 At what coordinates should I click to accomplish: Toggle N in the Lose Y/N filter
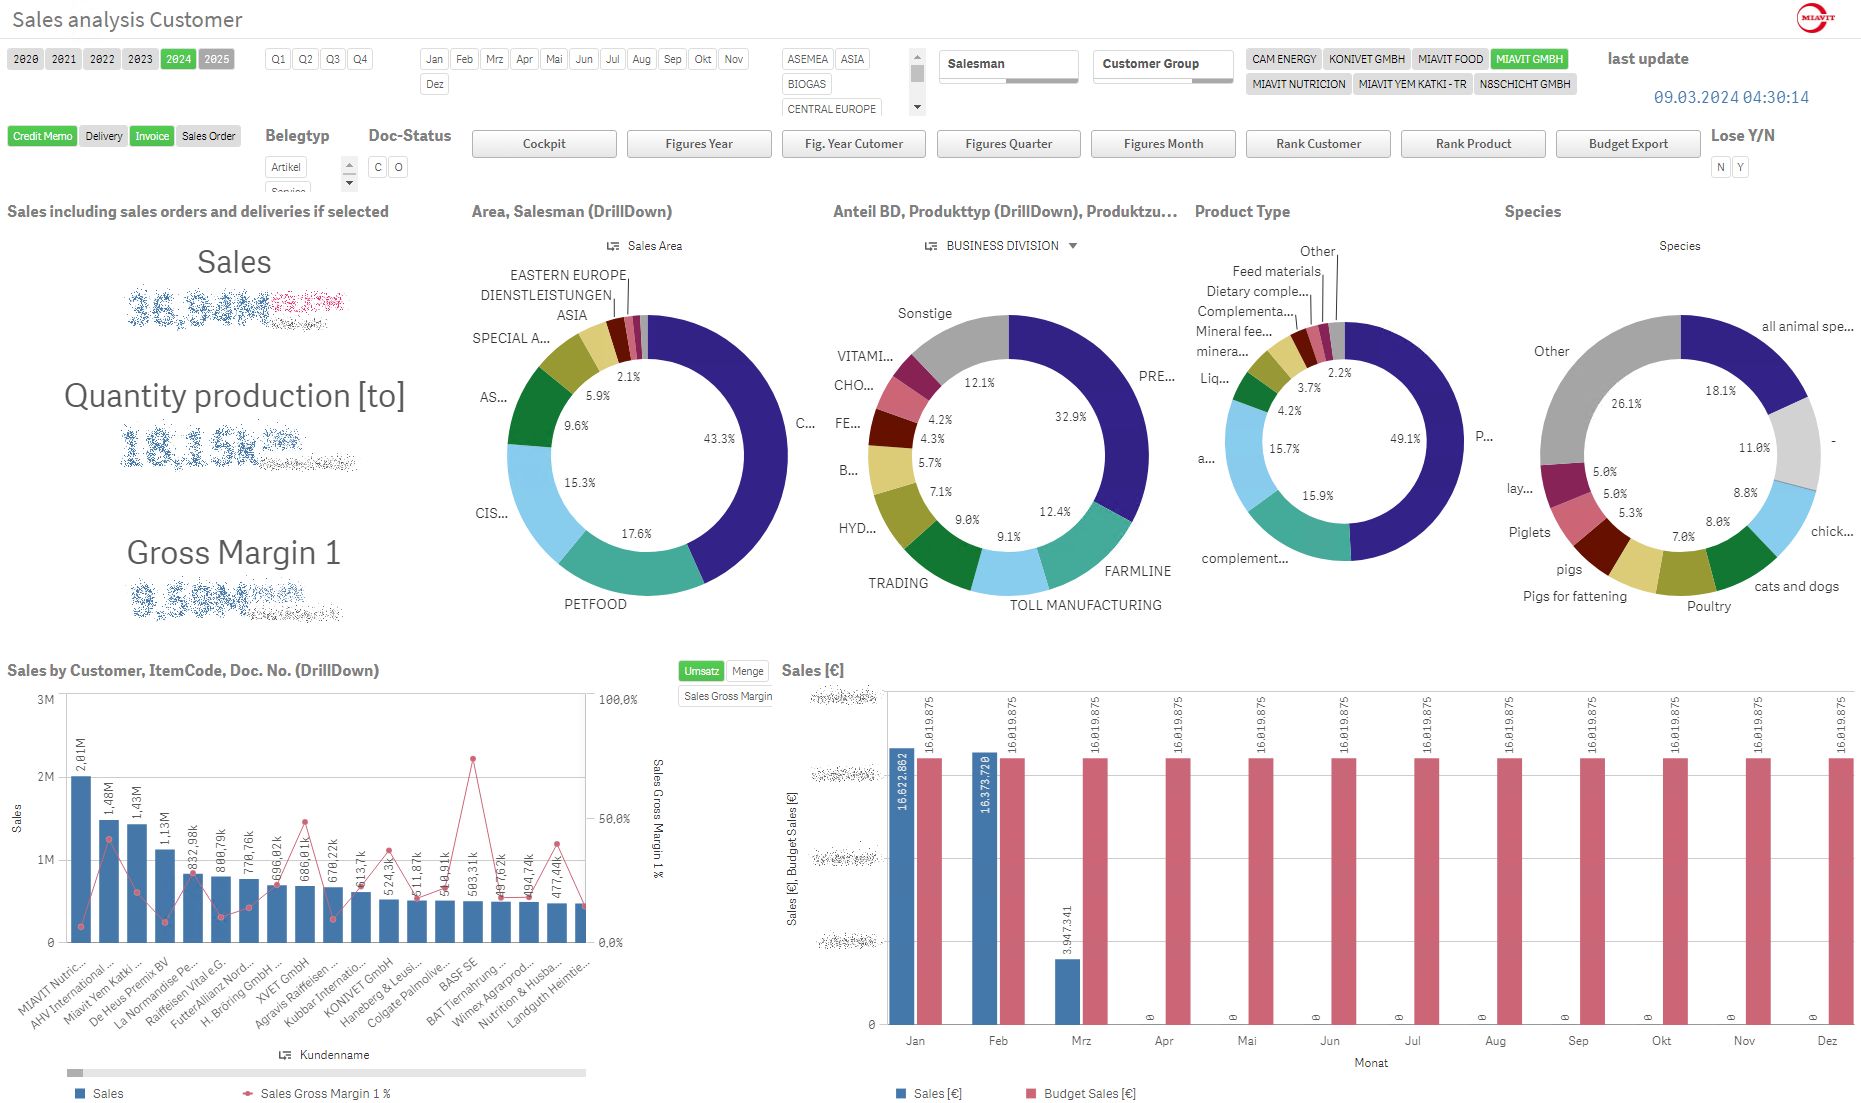pos(1720,167)
